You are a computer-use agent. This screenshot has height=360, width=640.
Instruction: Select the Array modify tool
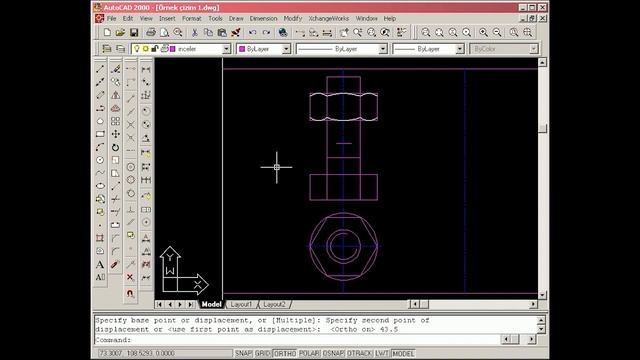coord(116,121)
